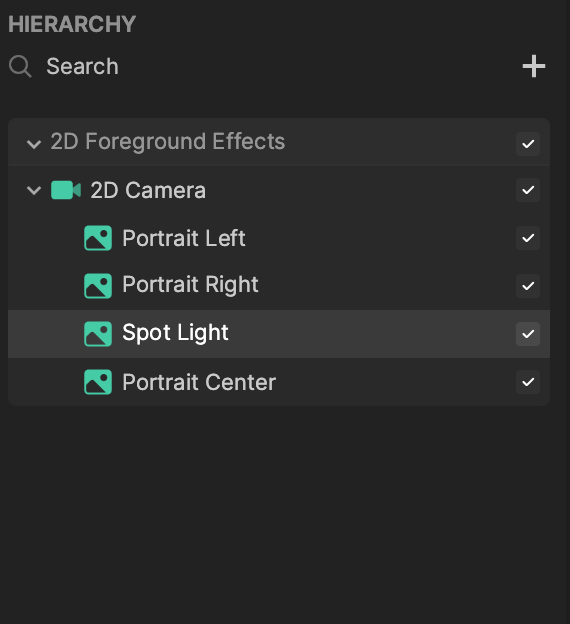The height and width of the screenshot is (624, 570).
Task: Toggle the Portrait Right checkbox
Action: [x=528, y=286]
